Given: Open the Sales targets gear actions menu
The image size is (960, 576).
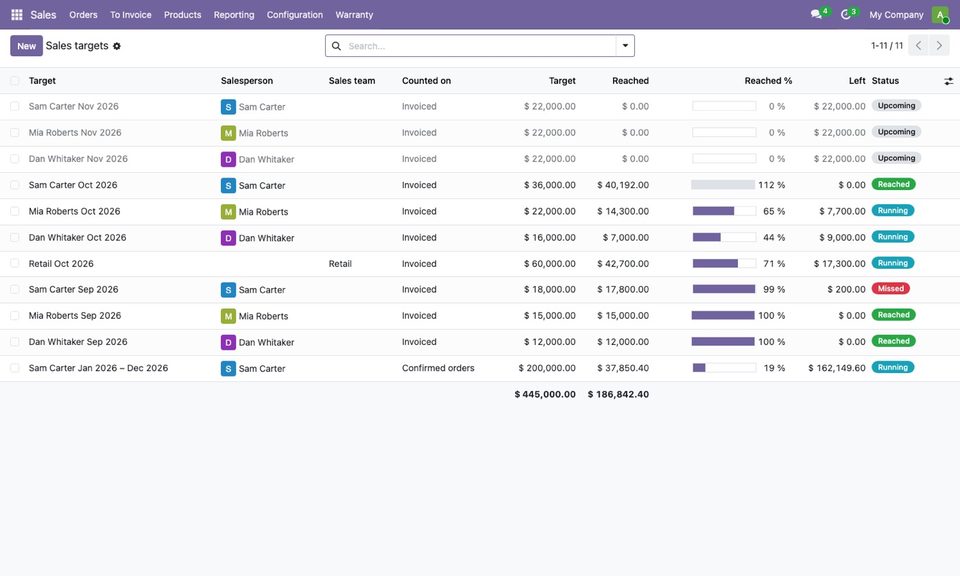Looking at the screenshot, I should coord(117,46).
